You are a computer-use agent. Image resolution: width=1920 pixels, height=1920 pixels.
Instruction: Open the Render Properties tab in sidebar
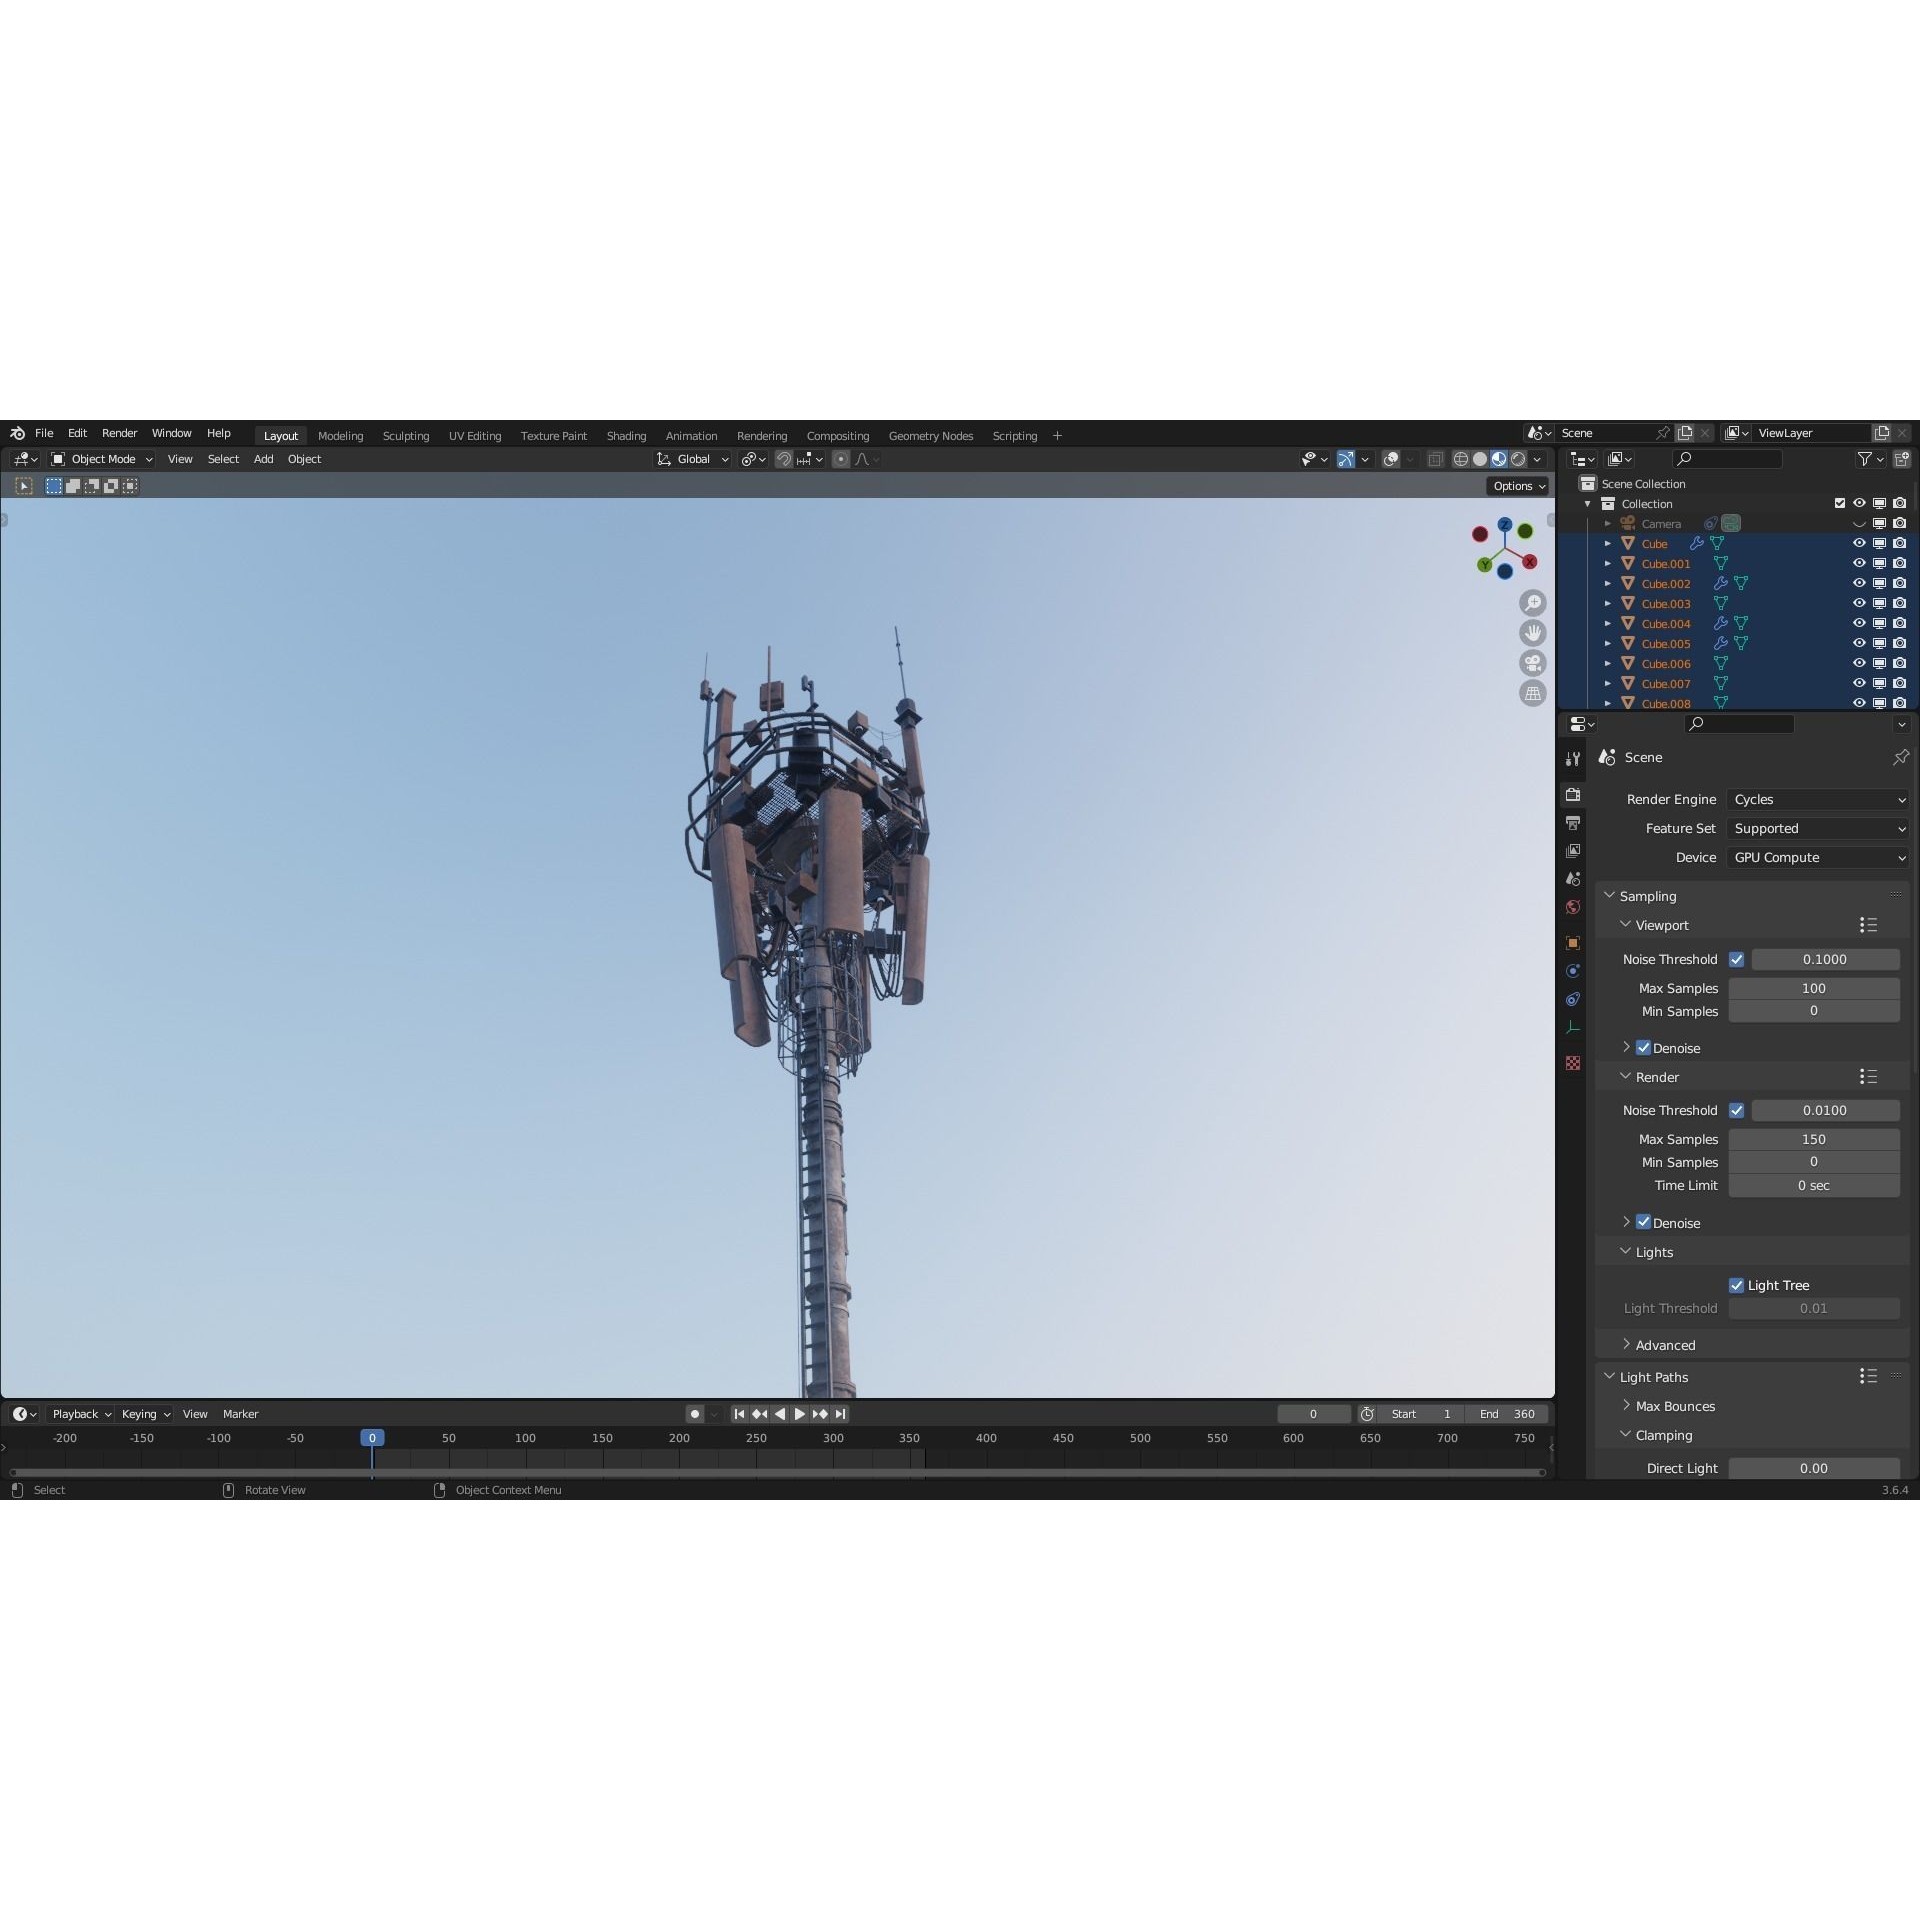point(1573,795)
